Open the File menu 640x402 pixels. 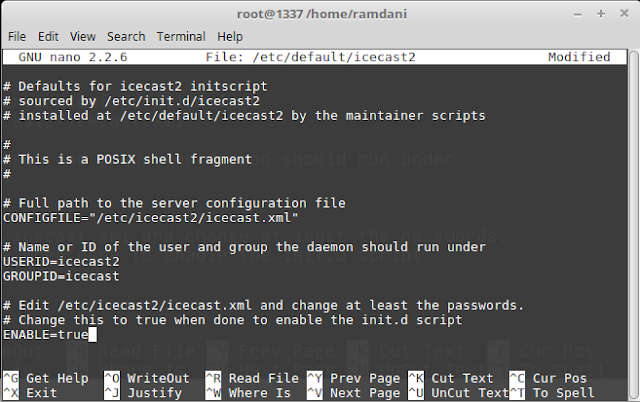17,37
